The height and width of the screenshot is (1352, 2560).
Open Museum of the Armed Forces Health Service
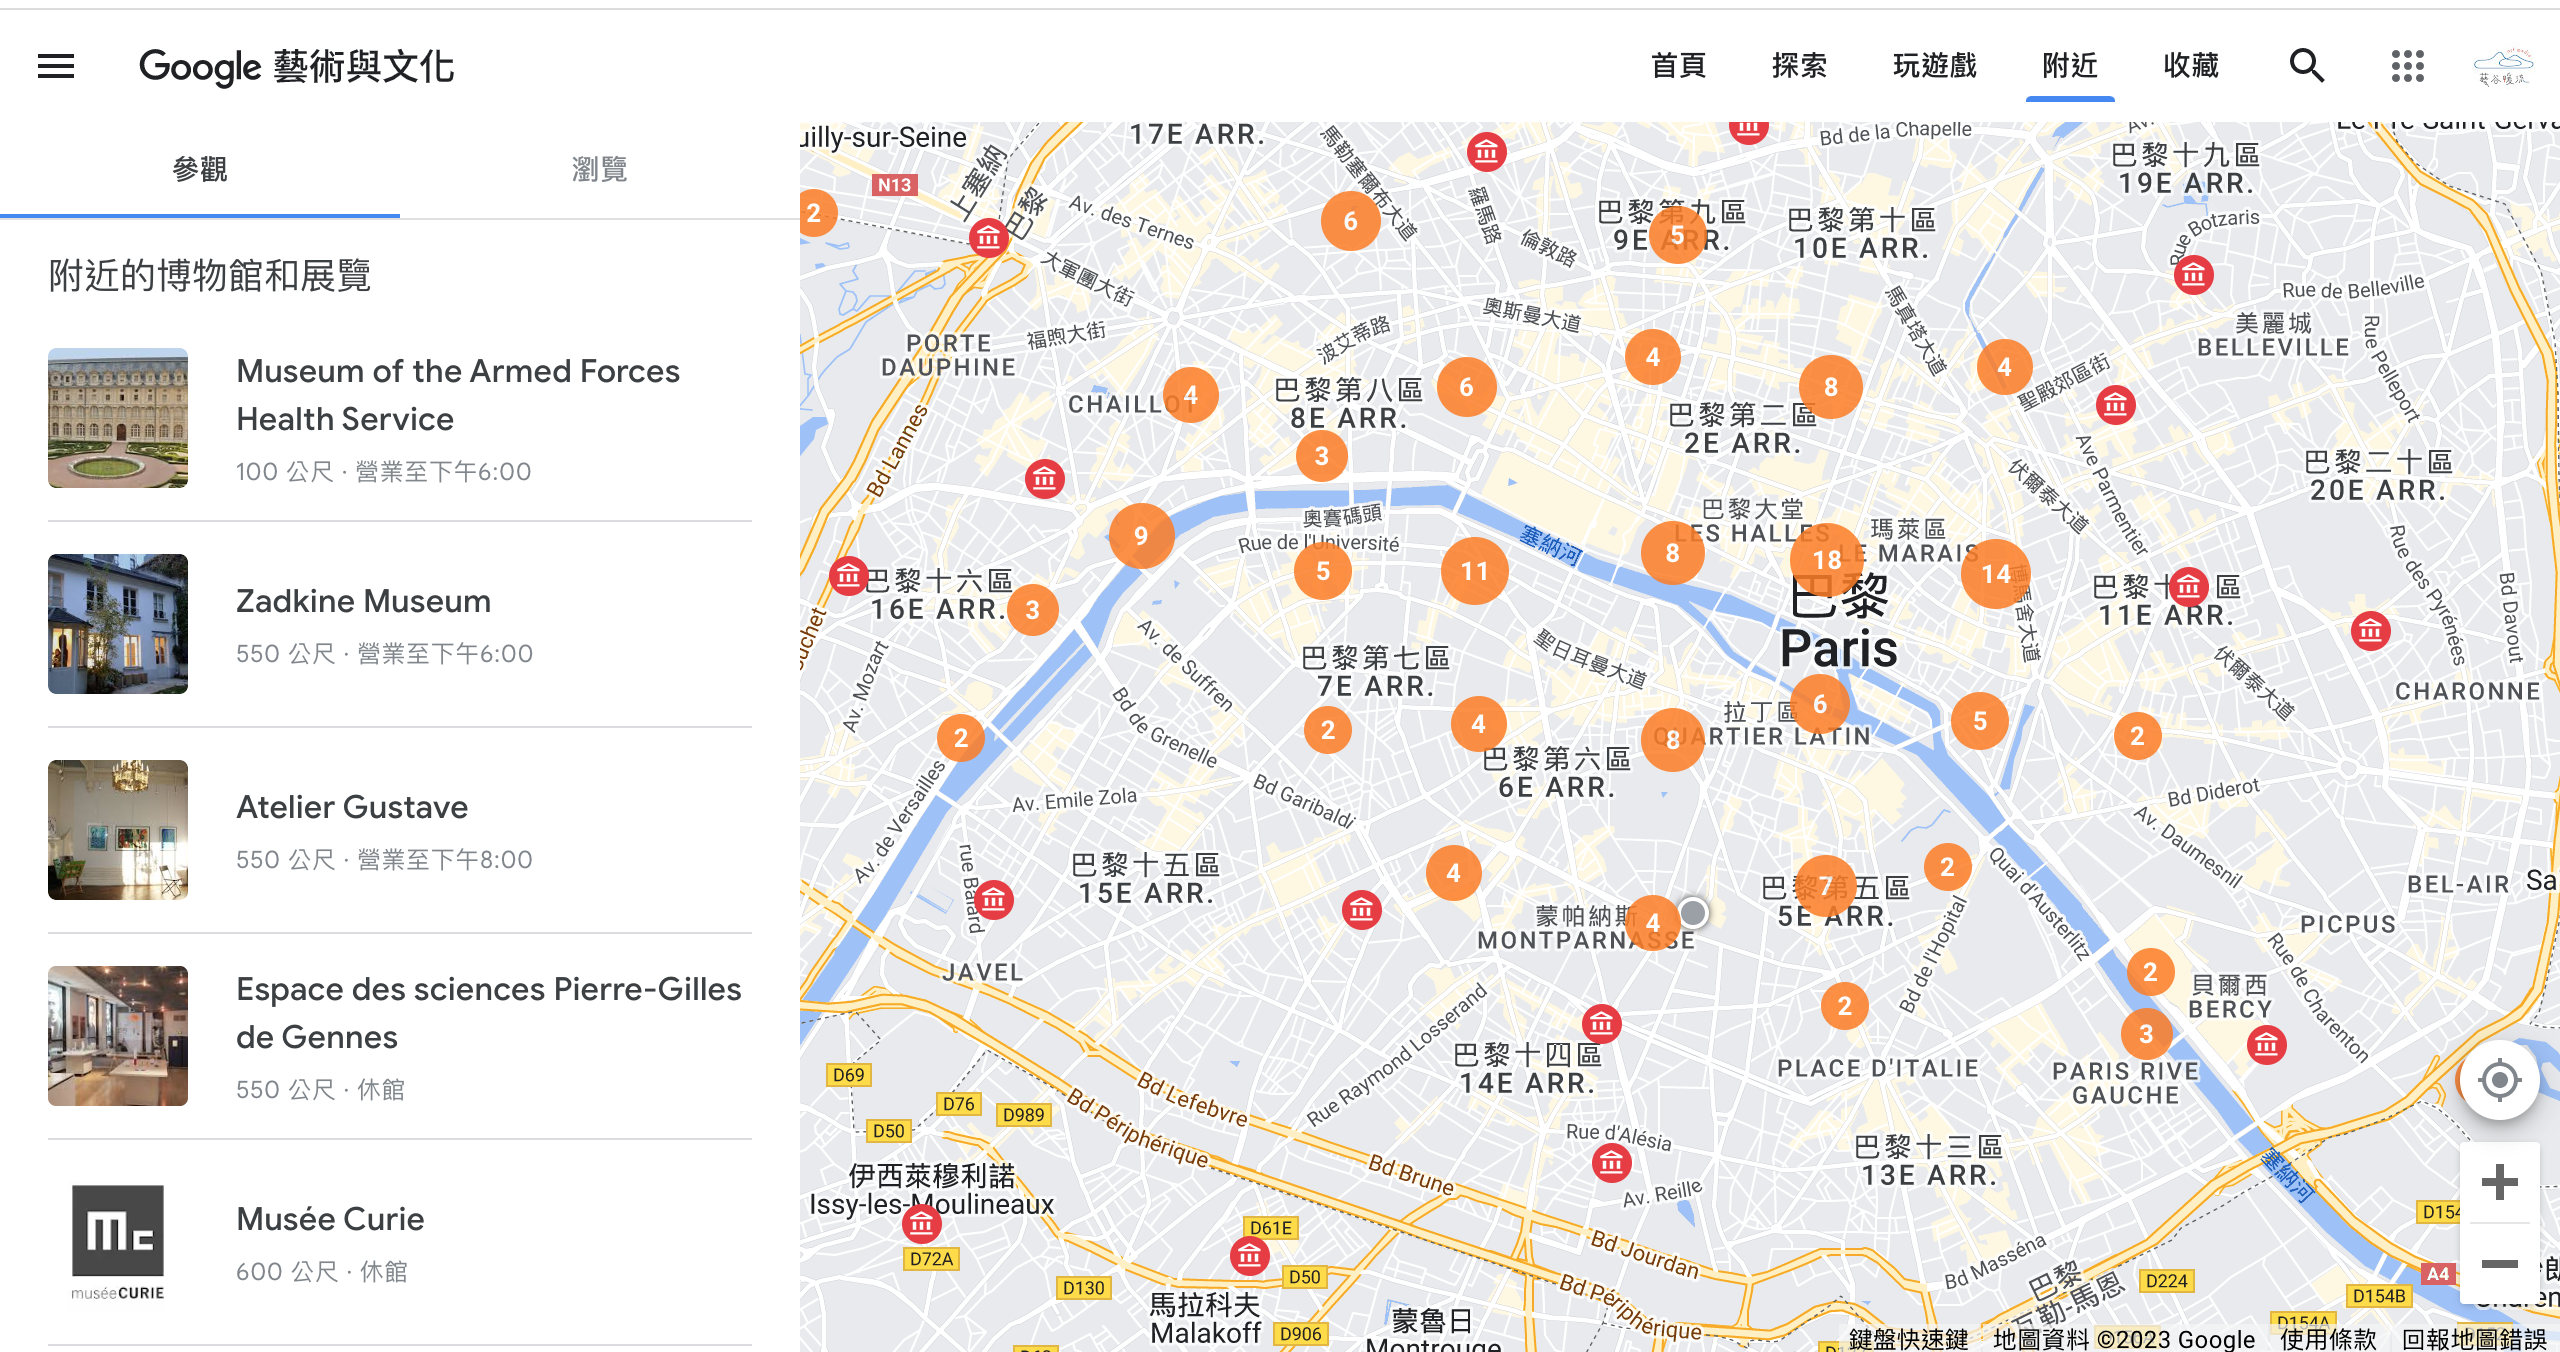pyautogui.click(x=400, y=418)
